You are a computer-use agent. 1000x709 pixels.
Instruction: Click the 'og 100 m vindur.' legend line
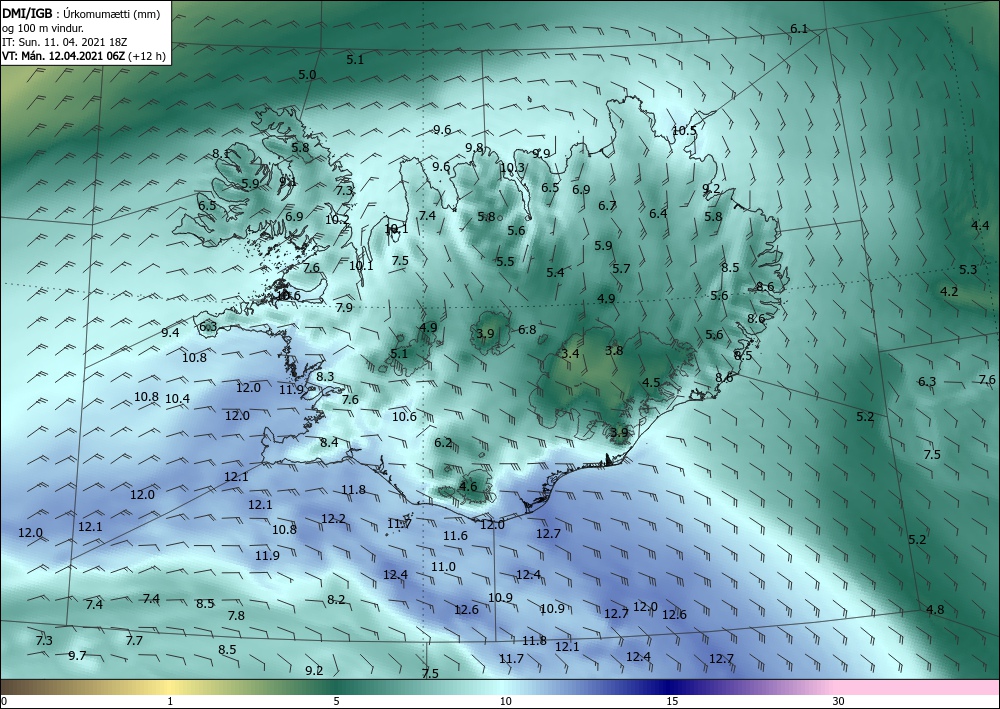click(43, 28)
